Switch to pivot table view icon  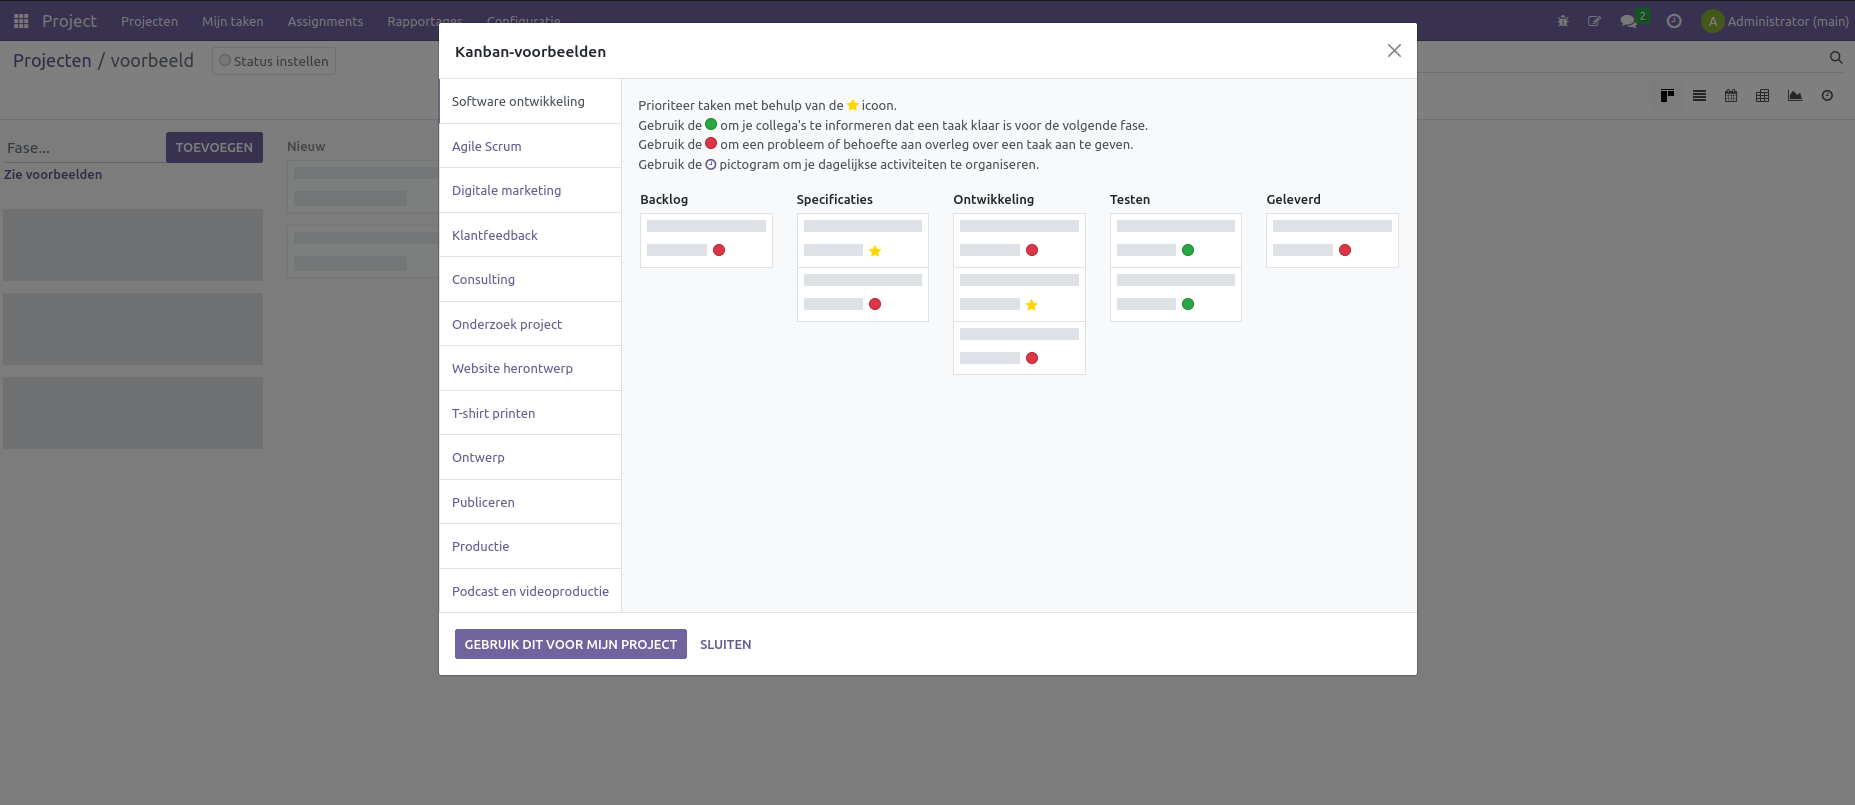click(x=1763, y=96)
